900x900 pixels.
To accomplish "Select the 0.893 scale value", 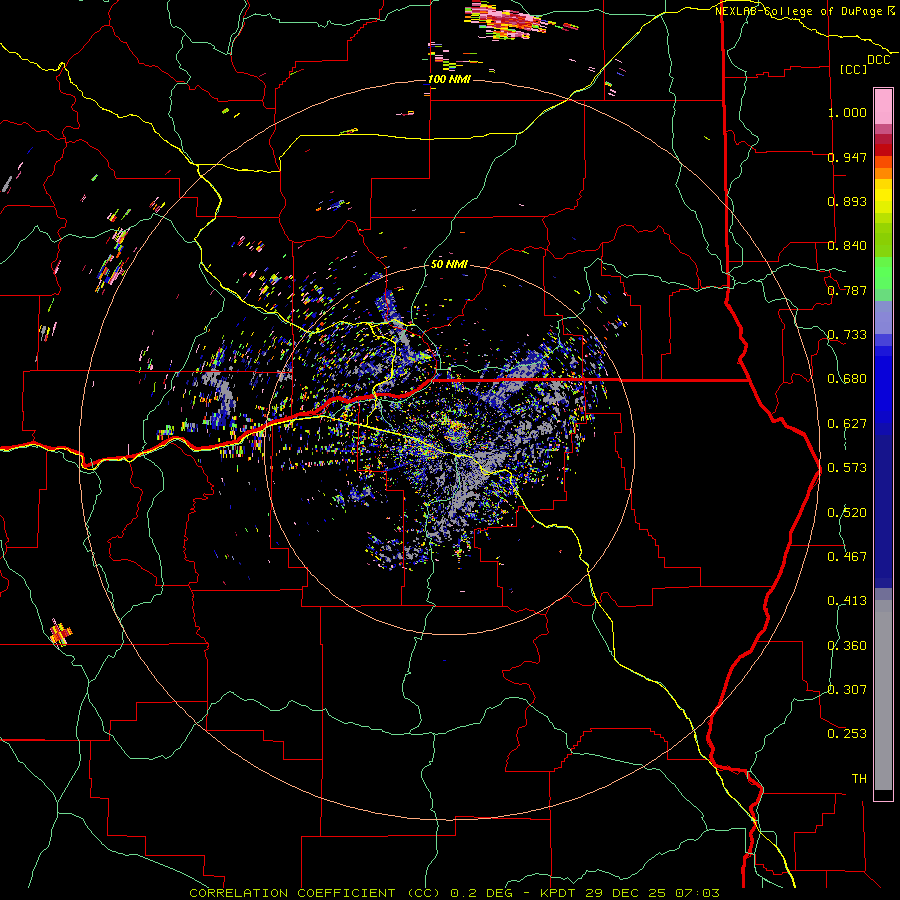I will point(847,201).
